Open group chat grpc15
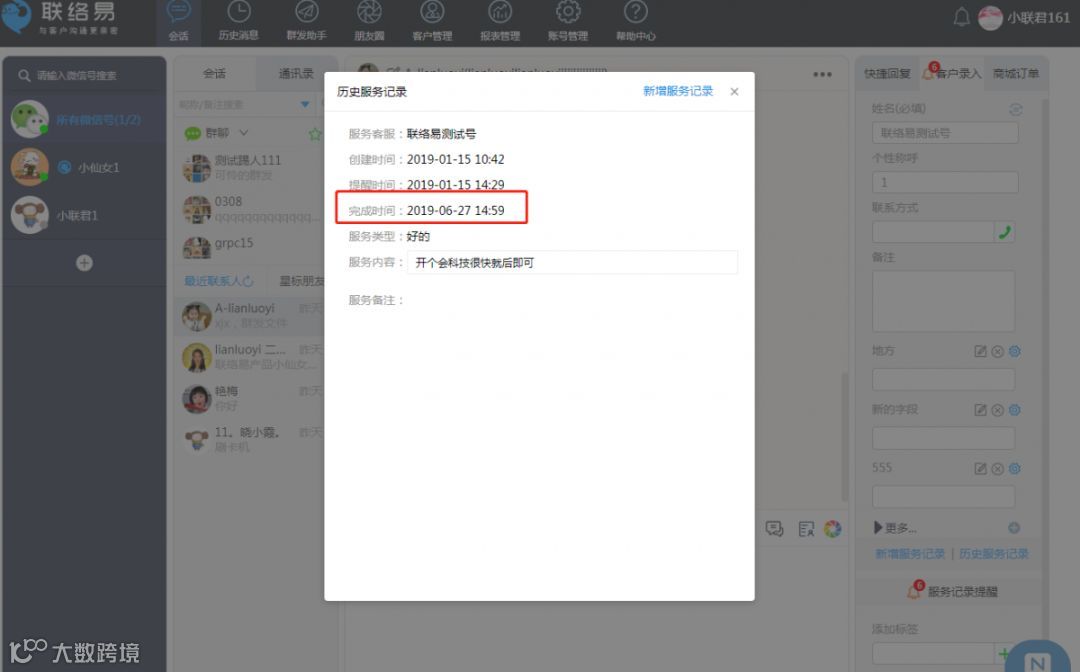This screenshot has width=1080, height=672. [x=249, y=247]
